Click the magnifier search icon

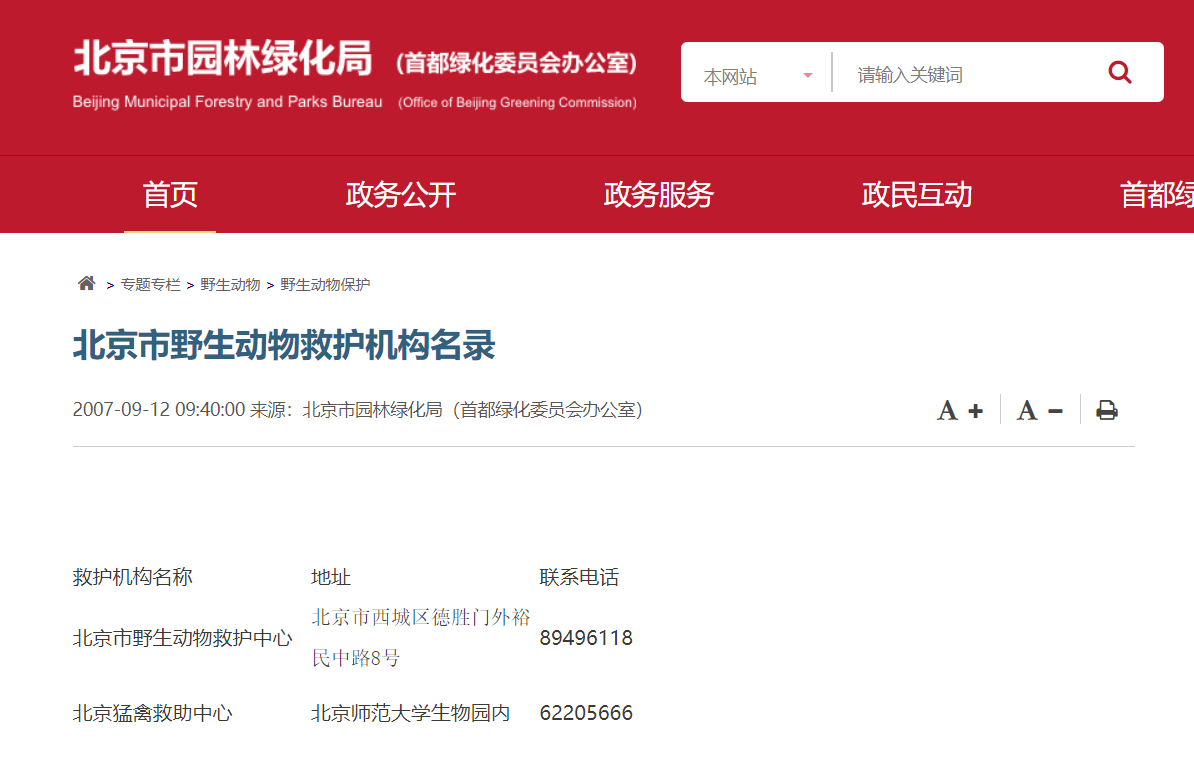coord(1120,73)
